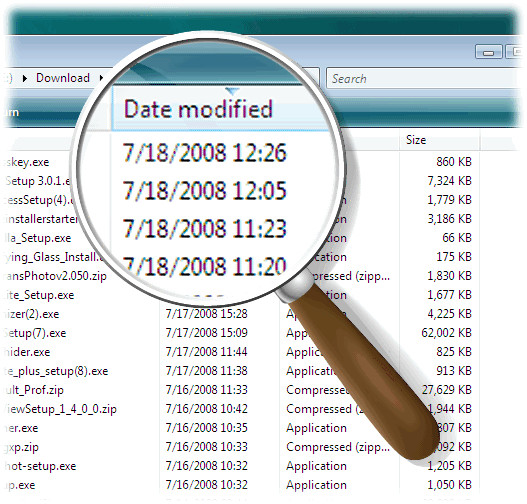Expand the arrow after Download breadcrumb
This screenshot has width=527, height=504.
pos(101,78)
